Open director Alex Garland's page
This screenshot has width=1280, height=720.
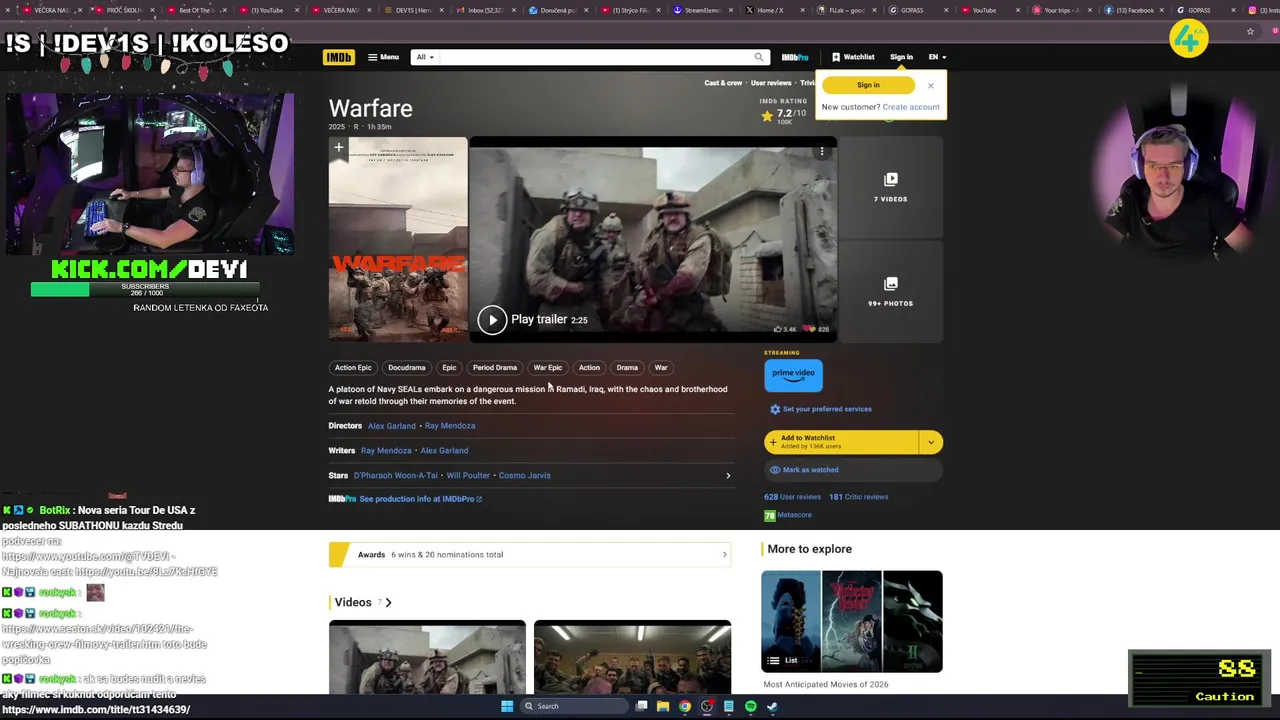392,426
